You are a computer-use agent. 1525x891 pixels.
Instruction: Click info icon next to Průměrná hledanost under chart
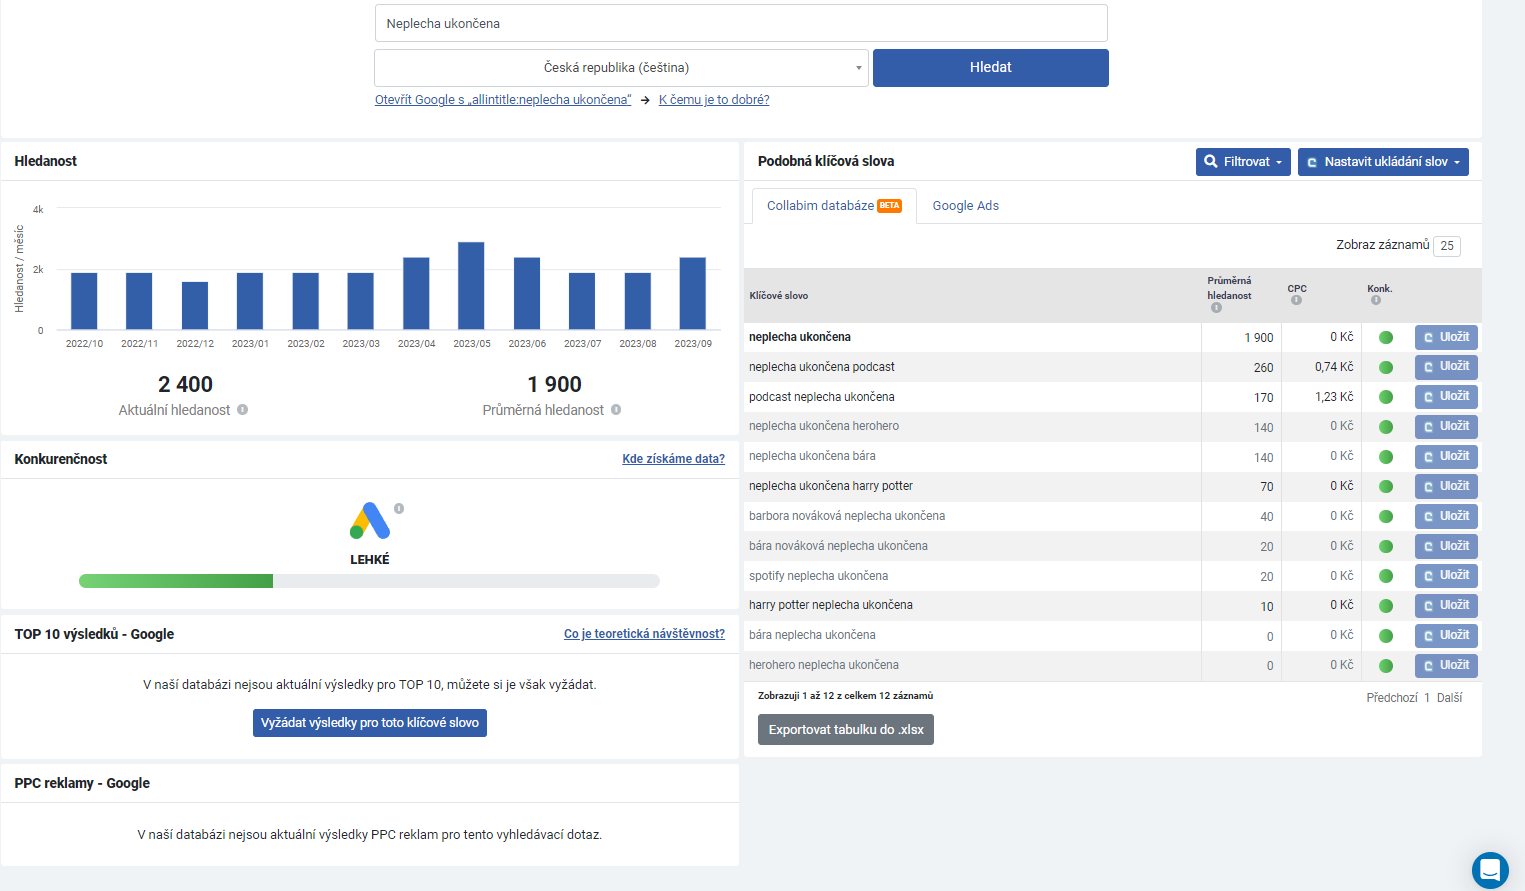(616, 410)
